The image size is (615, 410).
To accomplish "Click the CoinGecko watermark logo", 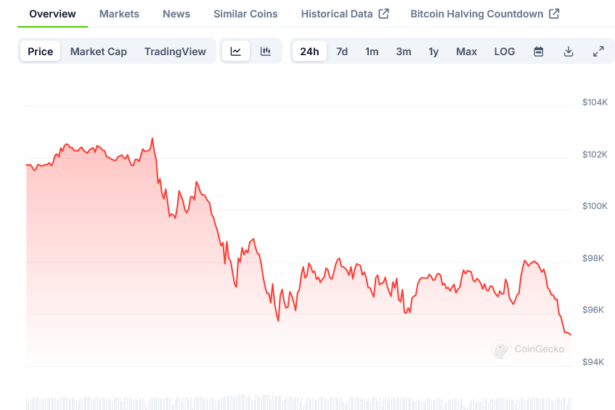I will click(529, 349).
